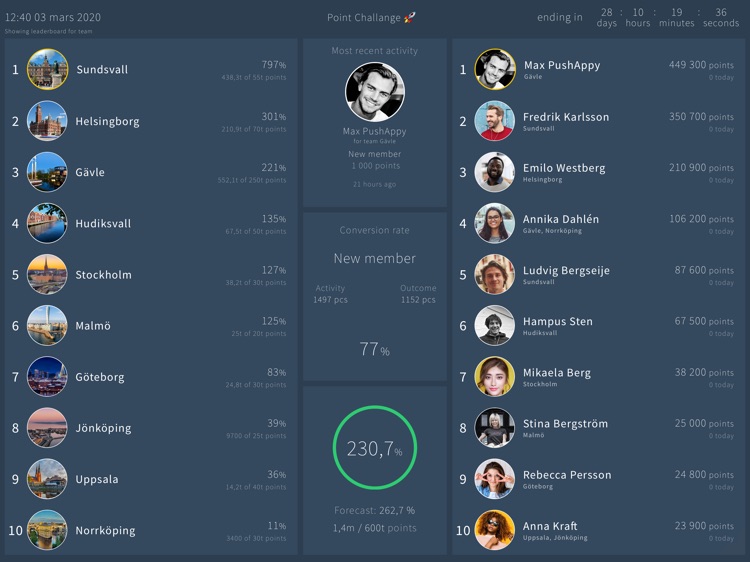Click Ludvig Bergseije's profile photo

click(495, 275)
